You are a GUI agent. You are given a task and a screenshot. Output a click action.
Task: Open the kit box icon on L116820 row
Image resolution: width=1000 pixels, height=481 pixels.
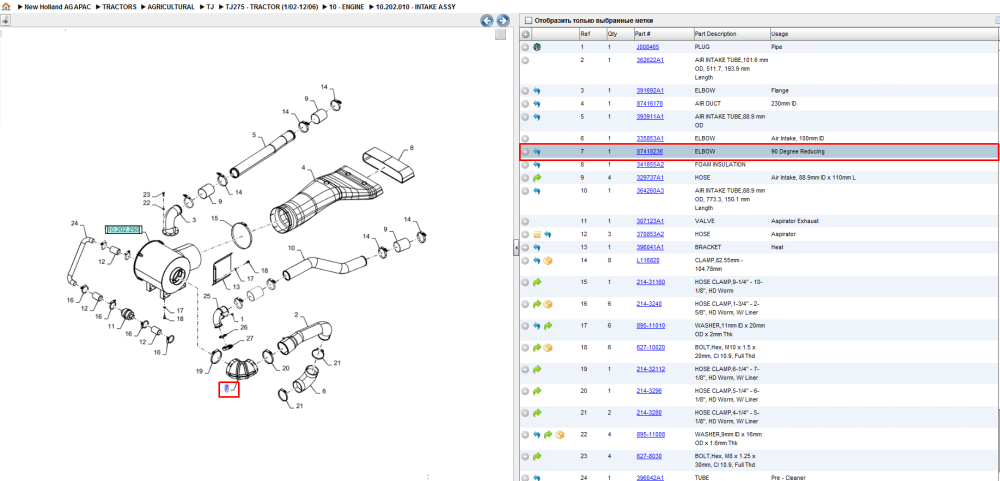click(x=548, y=260)
